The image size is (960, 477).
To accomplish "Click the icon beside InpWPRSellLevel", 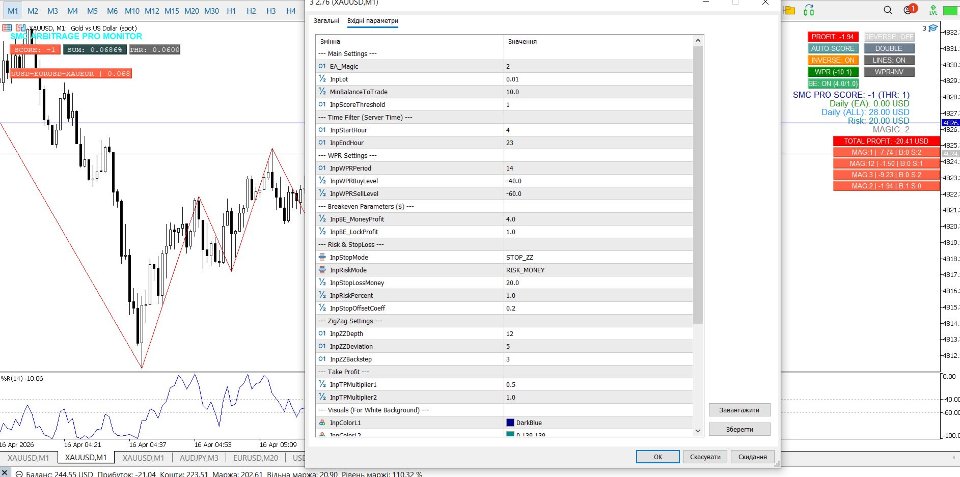I will pos(322,193).
